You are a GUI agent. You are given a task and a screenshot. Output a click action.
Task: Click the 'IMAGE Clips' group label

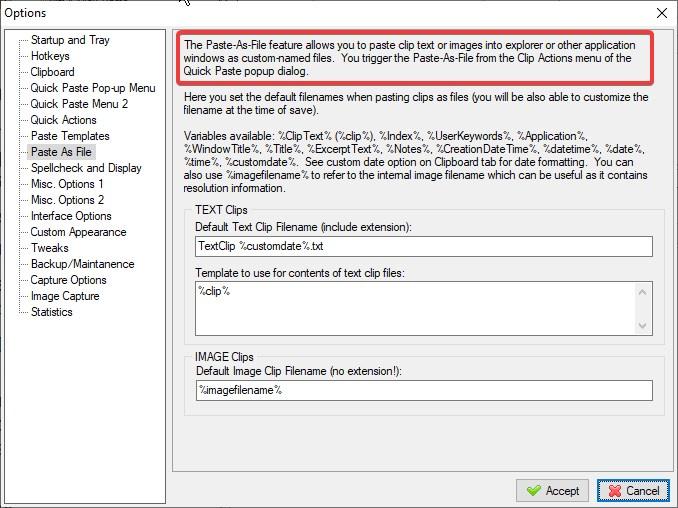coord(224,357)
